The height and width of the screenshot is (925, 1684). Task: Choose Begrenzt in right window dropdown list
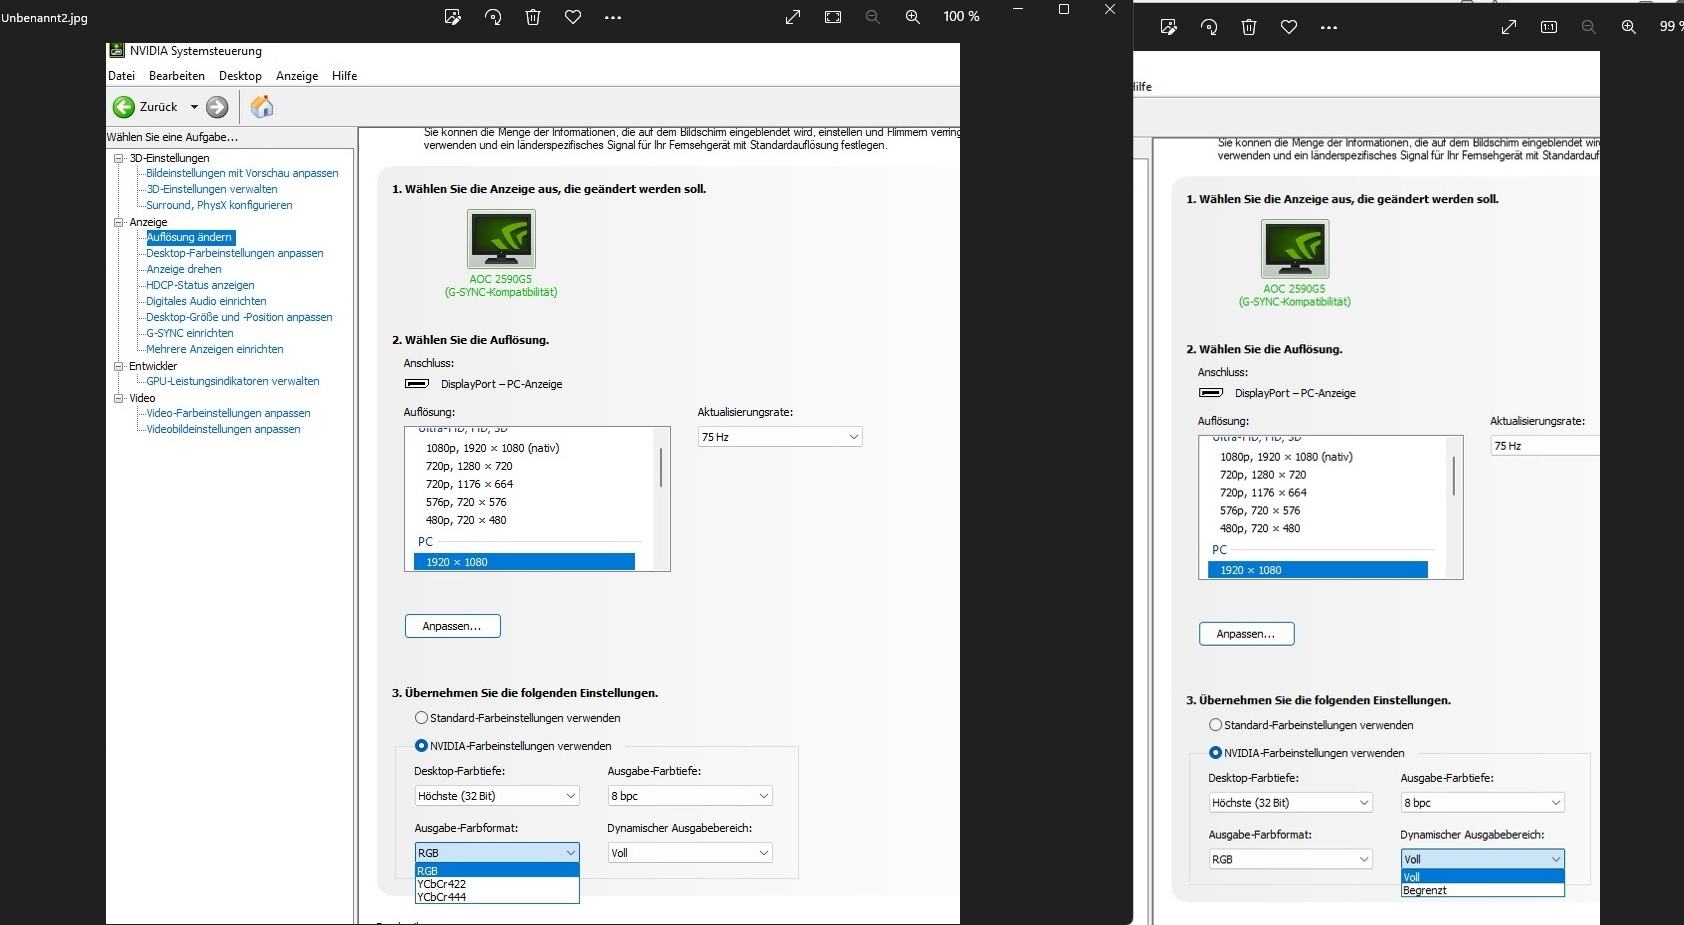tap(1482, 890)
